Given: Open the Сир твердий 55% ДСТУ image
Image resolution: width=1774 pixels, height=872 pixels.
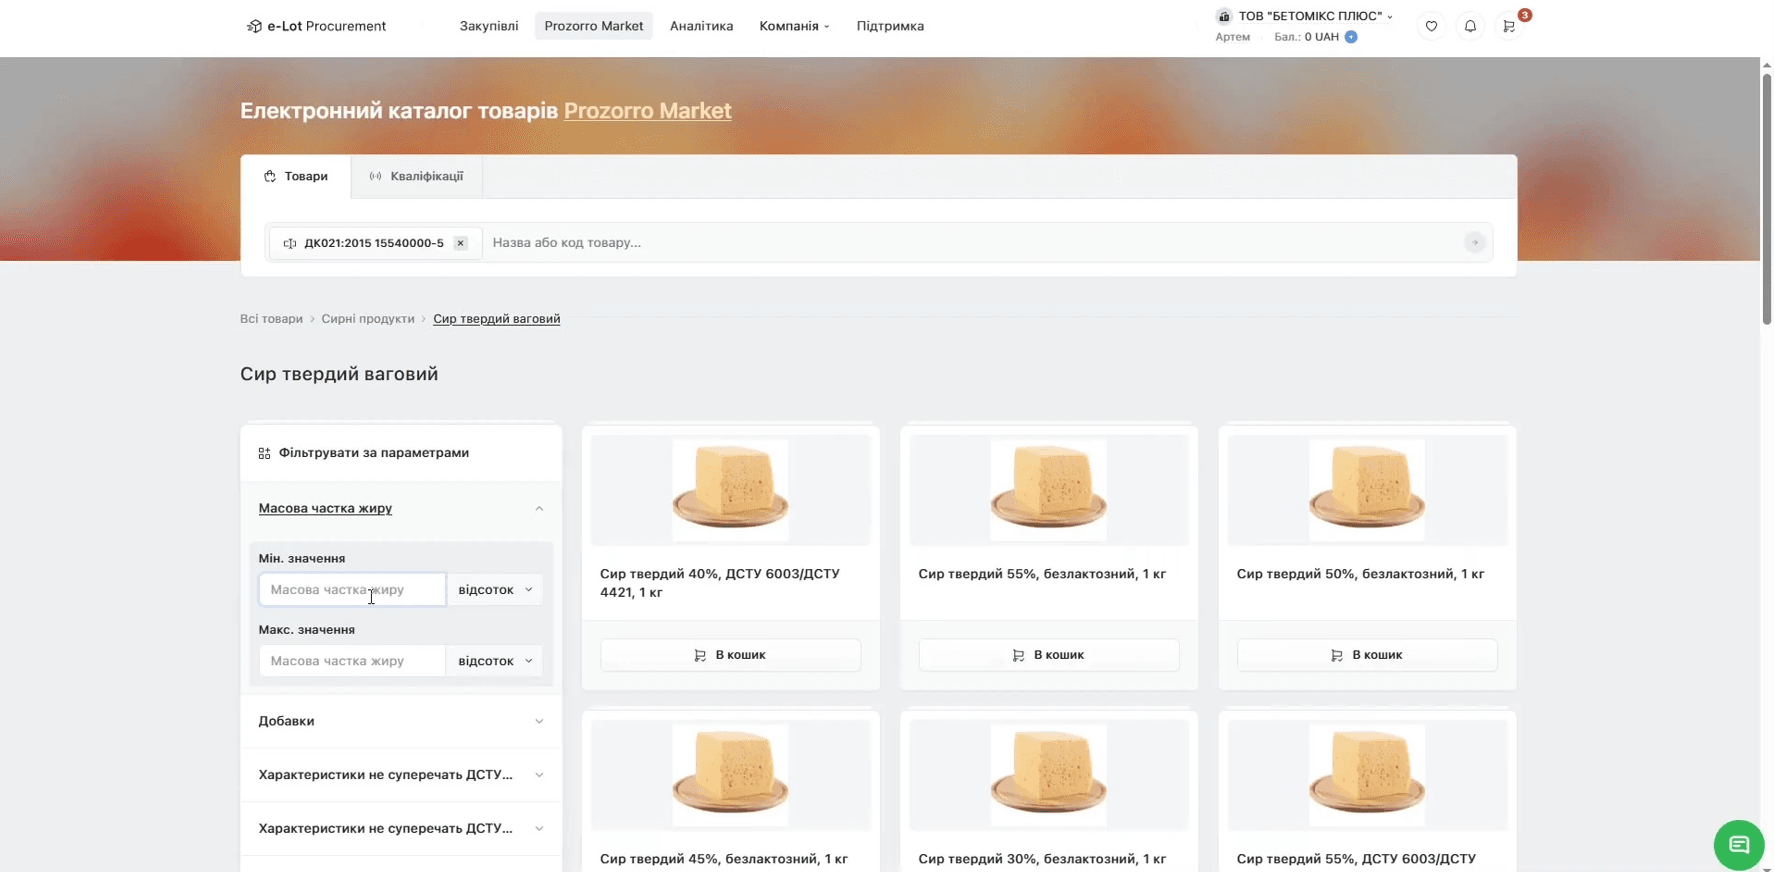Looking at the screenshot, I should pyautogui.click(x=1367, y=775).
